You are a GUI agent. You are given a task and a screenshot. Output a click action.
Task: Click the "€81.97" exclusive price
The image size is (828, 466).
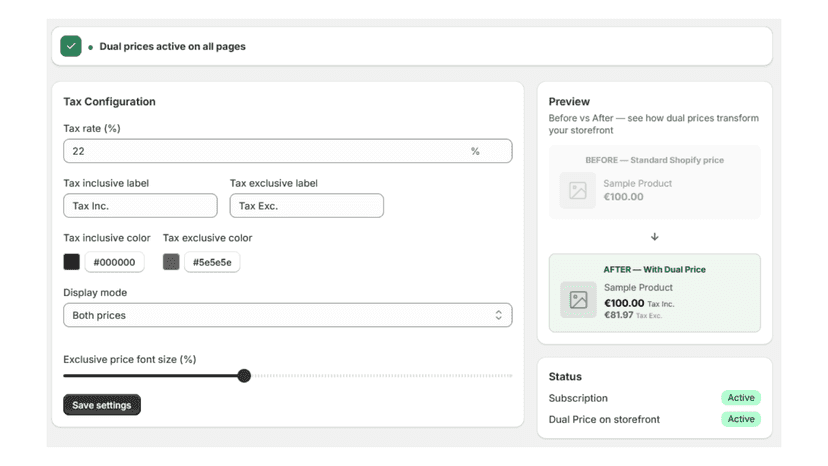click(619, 315)
